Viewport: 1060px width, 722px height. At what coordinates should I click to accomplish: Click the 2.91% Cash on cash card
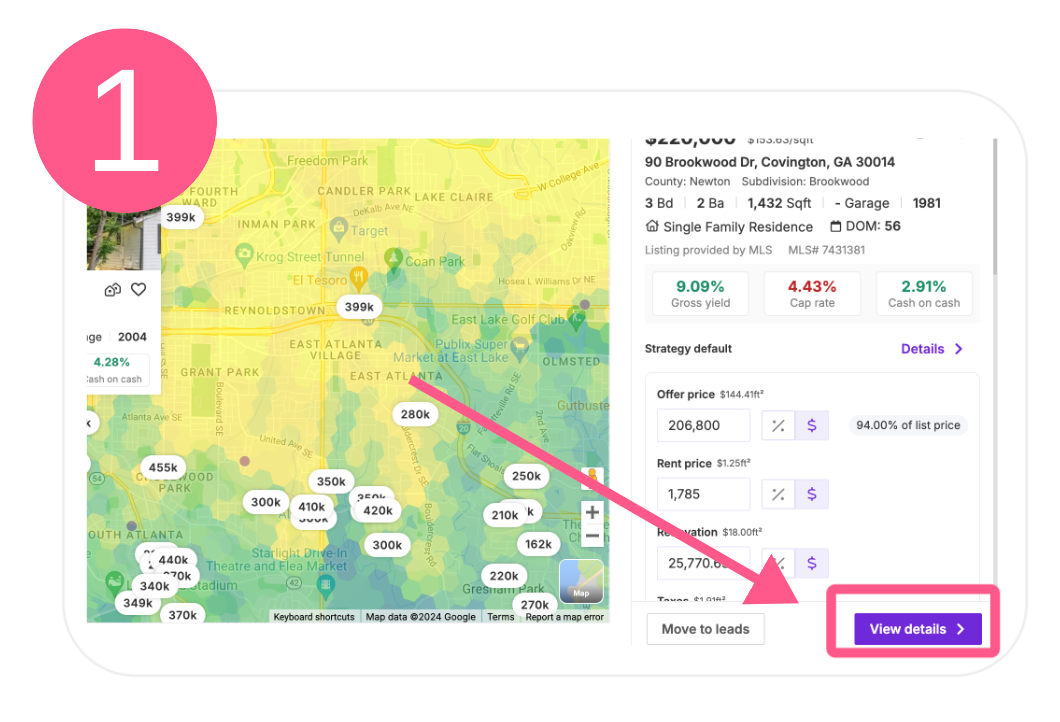(923, 293)
